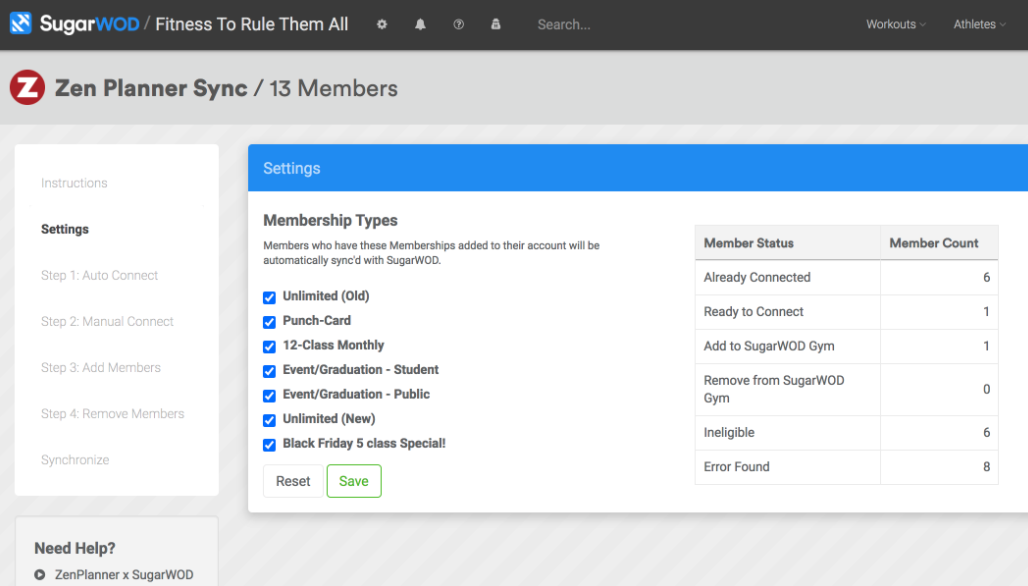
Task: Select the Add to SugarWOD Gym row
Action: [846, 346]
